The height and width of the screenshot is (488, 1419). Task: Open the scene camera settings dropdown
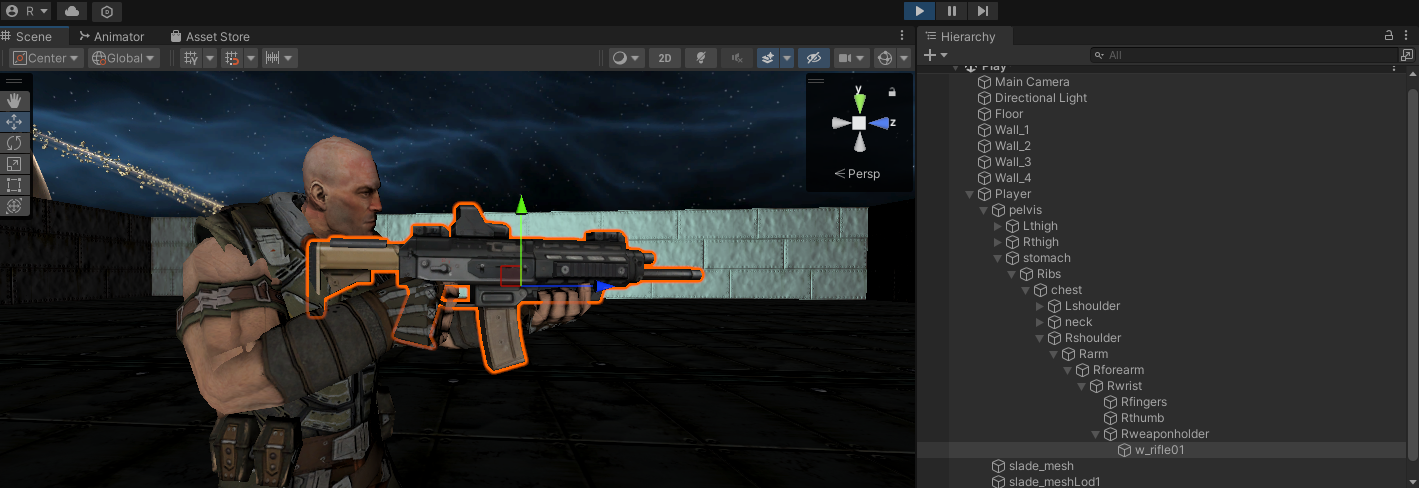point(851,58)
